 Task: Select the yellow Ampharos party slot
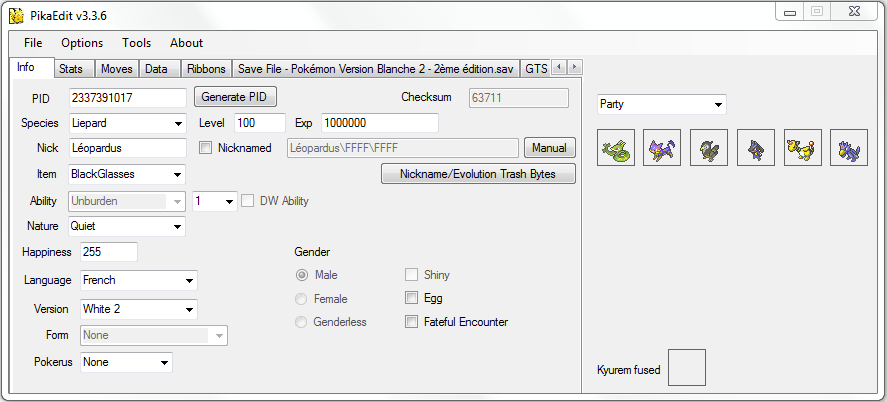coord(802,148)
